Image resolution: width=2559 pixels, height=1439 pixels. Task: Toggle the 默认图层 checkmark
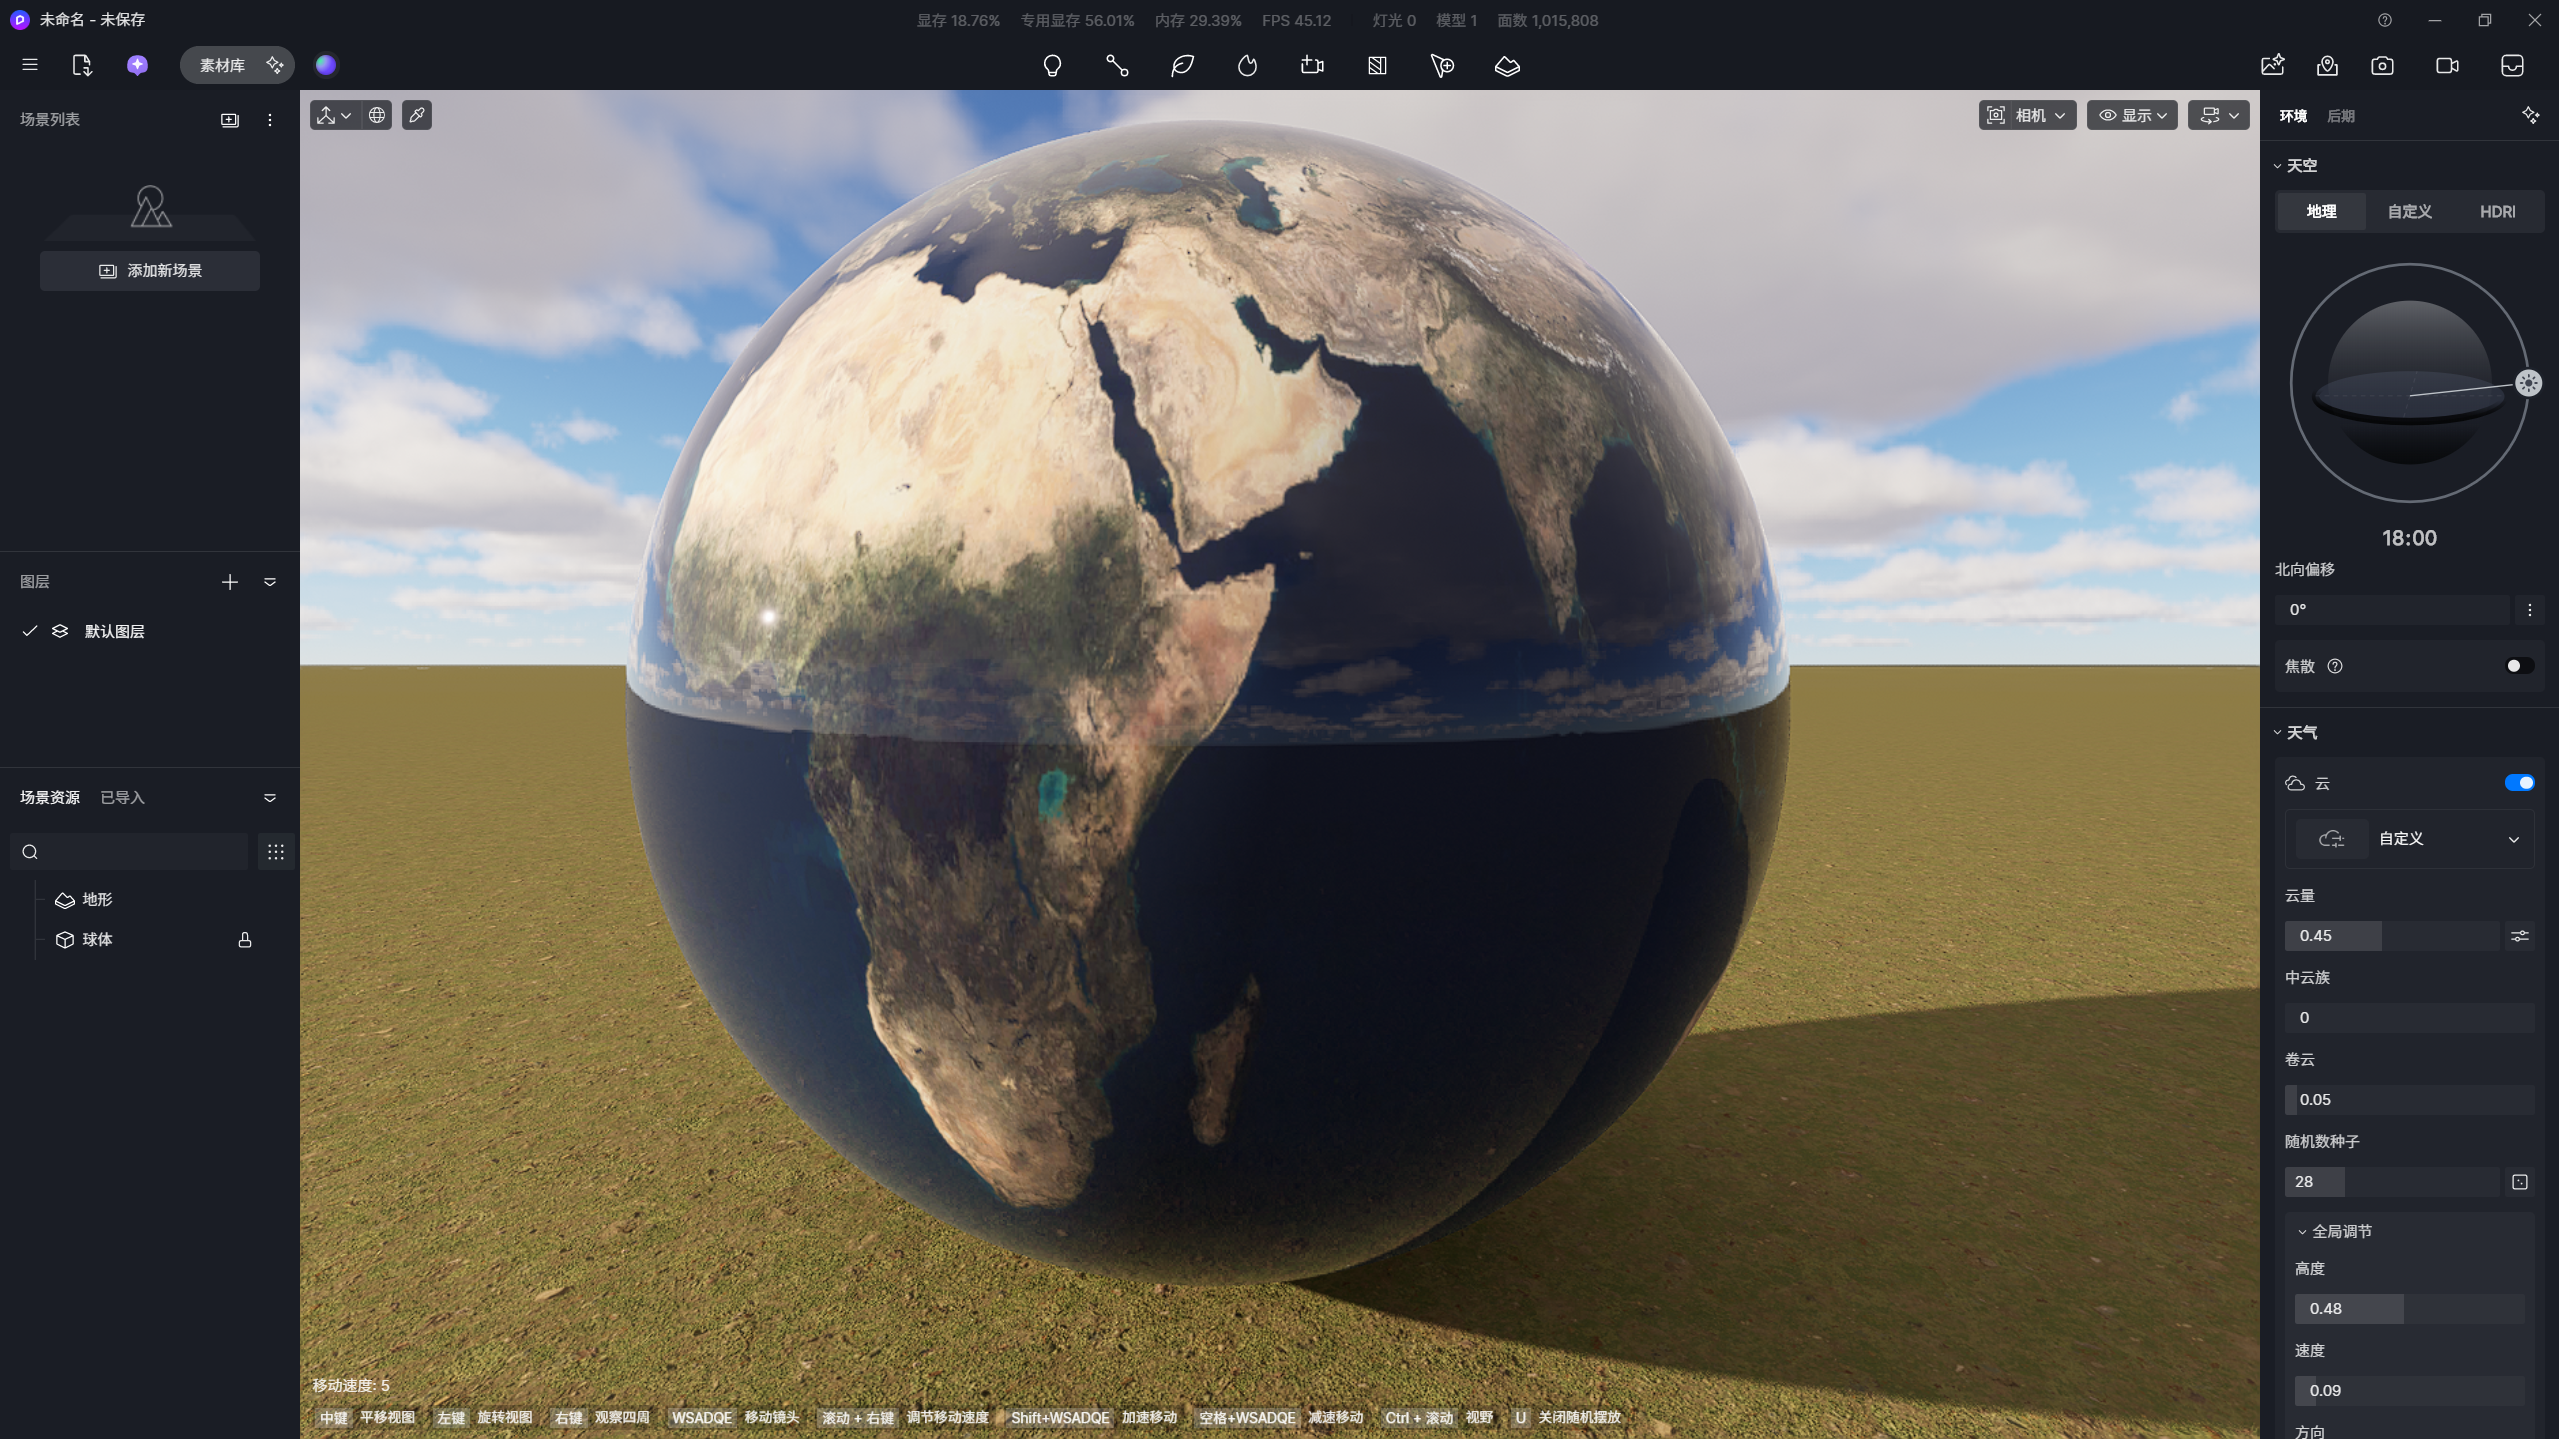coord(30,631)
